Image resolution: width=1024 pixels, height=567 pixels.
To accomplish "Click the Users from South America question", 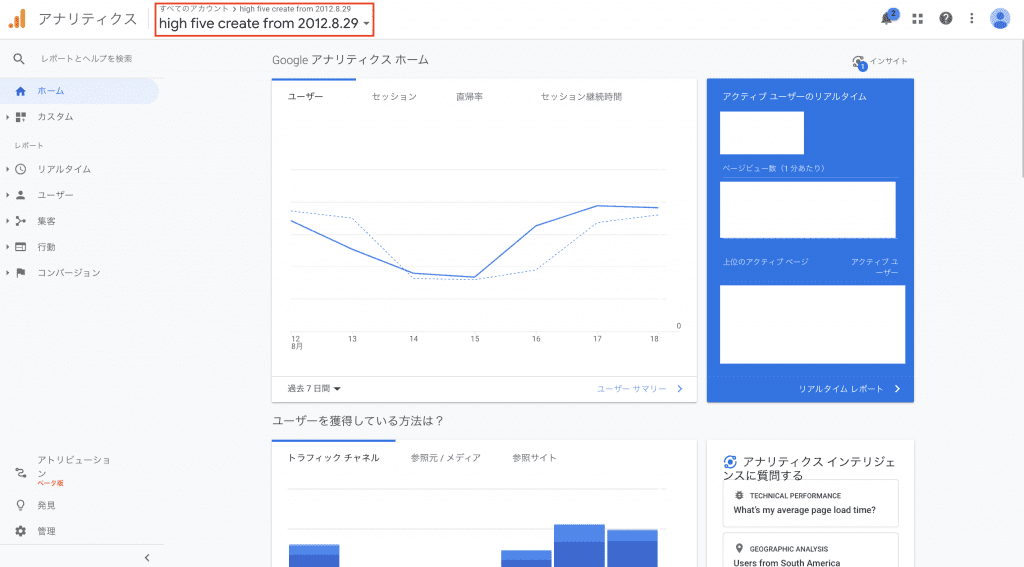I will coord(787,562).
